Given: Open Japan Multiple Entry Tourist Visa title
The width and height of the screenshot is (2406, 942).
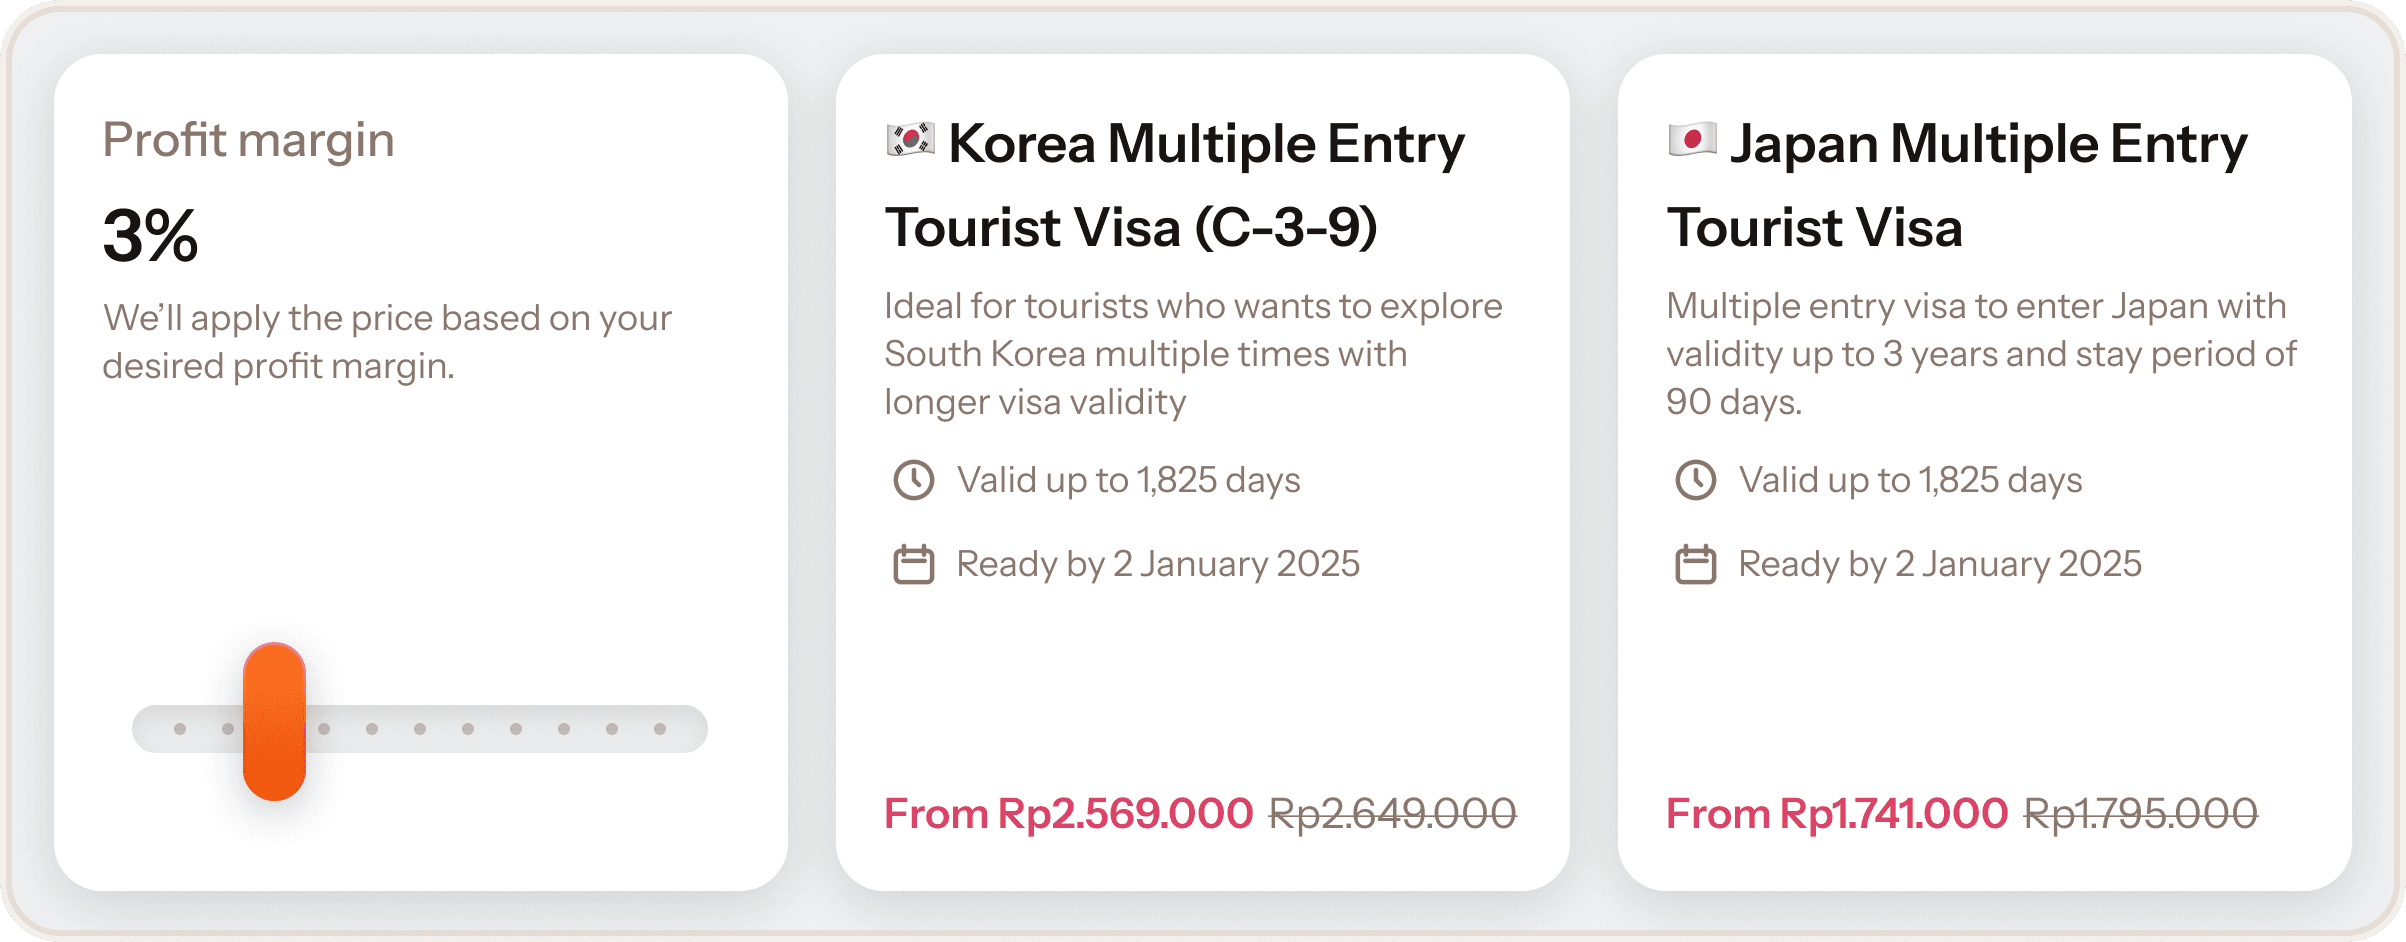Looking at the screenshot, I should click(1957, 185).
